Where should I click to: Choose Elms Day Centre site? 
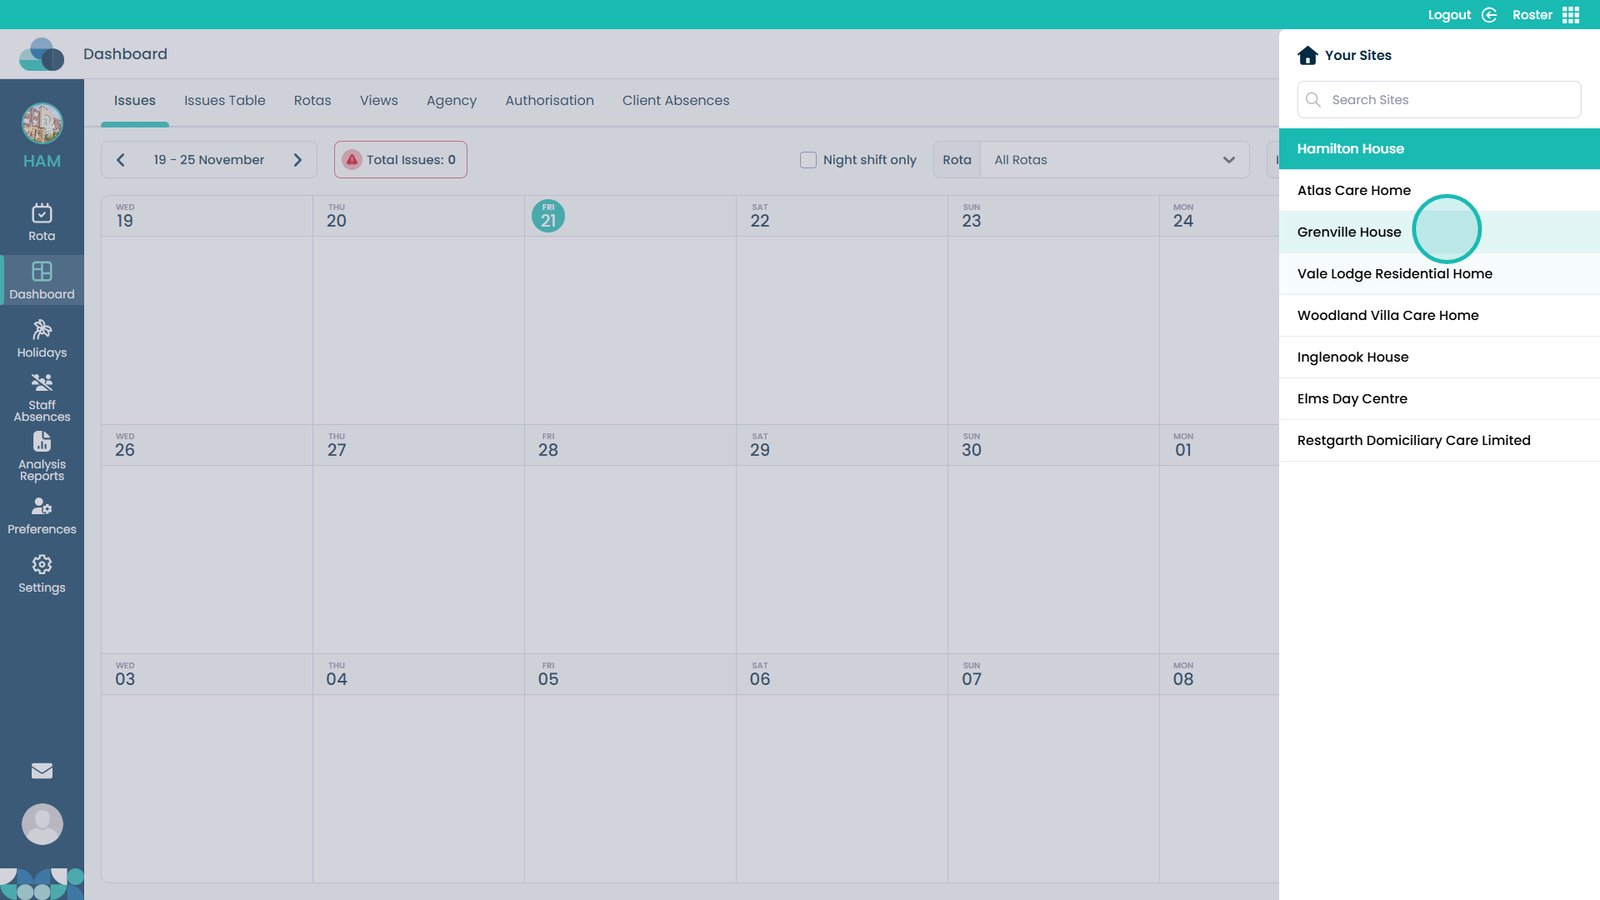pos(1439,399)
